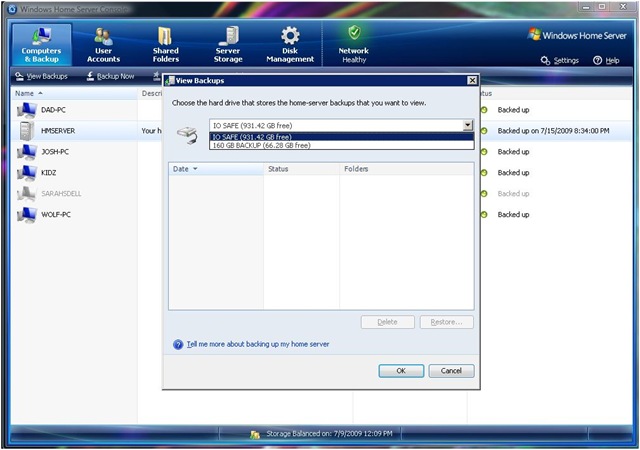Select the JOSH-PC computer icon

[27, 152]
